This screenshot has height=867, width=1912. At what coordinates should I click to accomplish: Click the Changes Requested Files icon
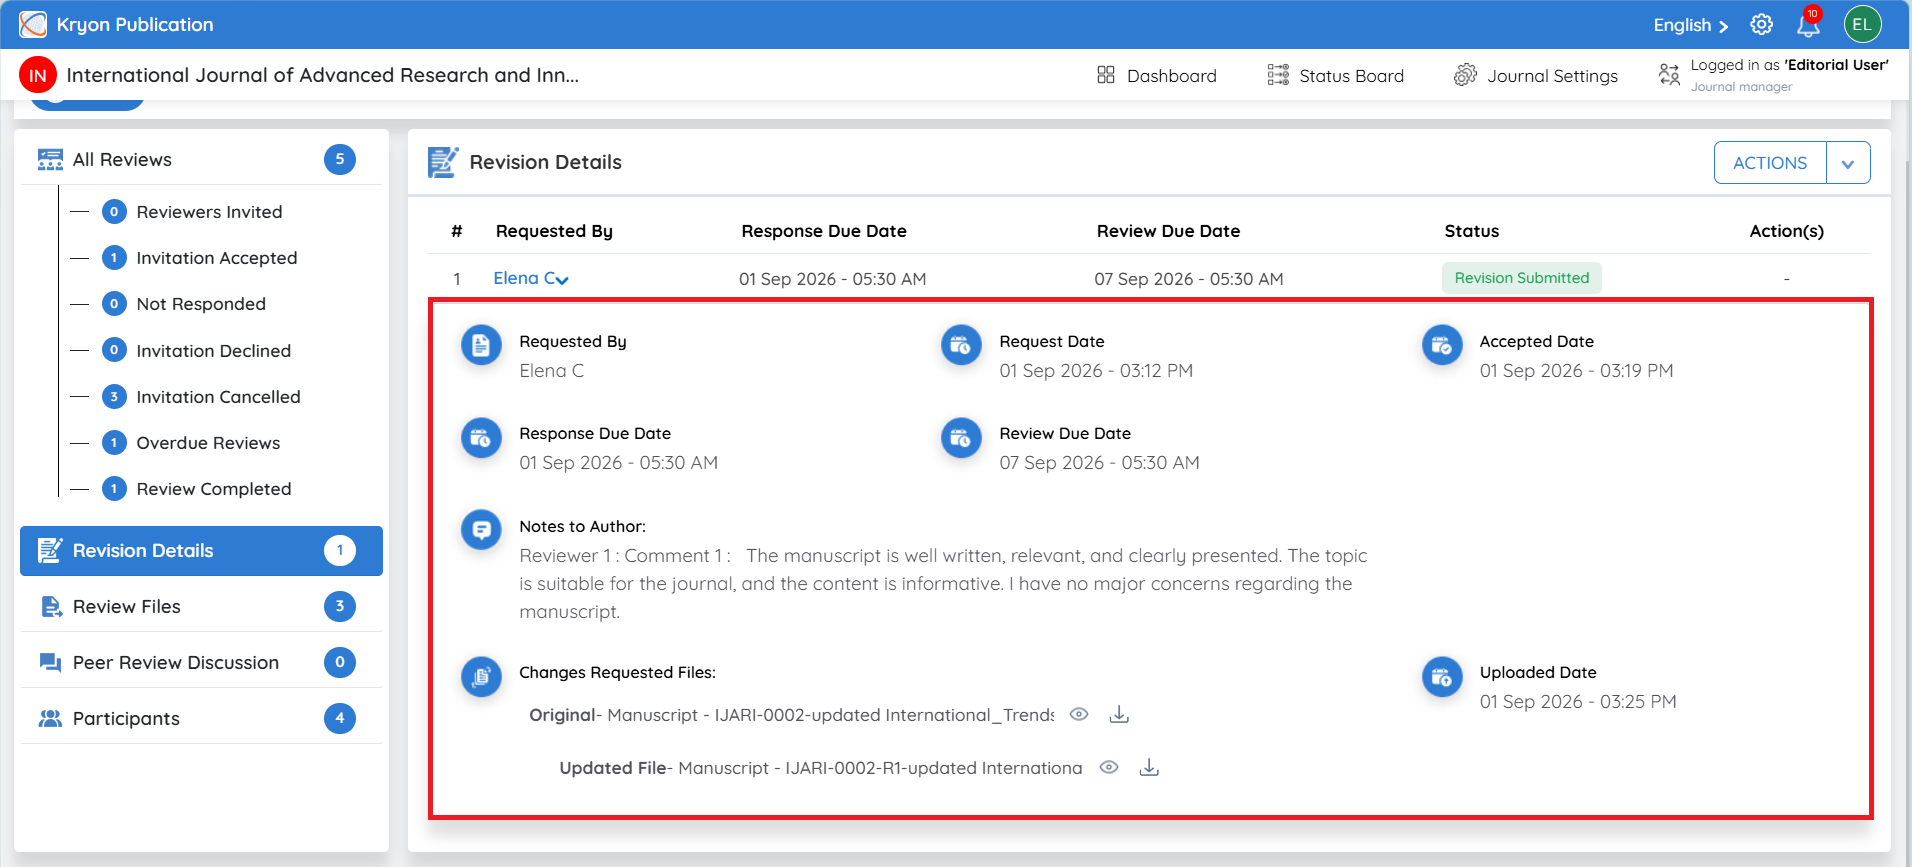(x=481, y=677)
